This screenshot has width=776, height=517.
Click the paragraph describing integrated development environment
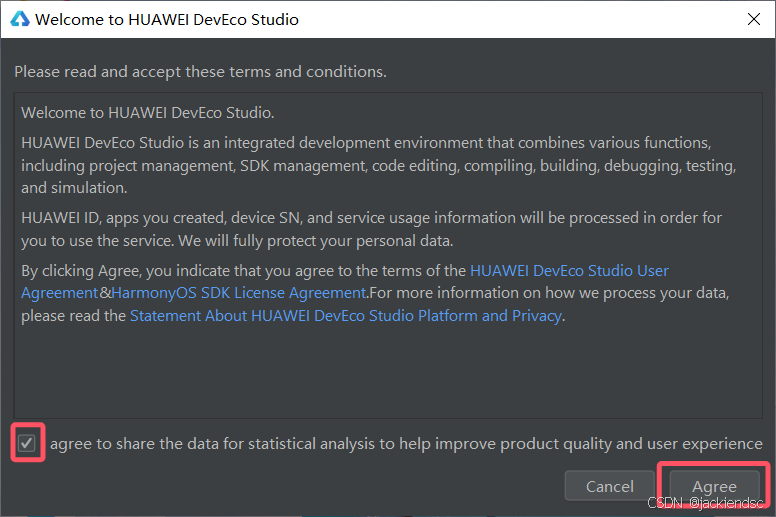tap(379, 165)
